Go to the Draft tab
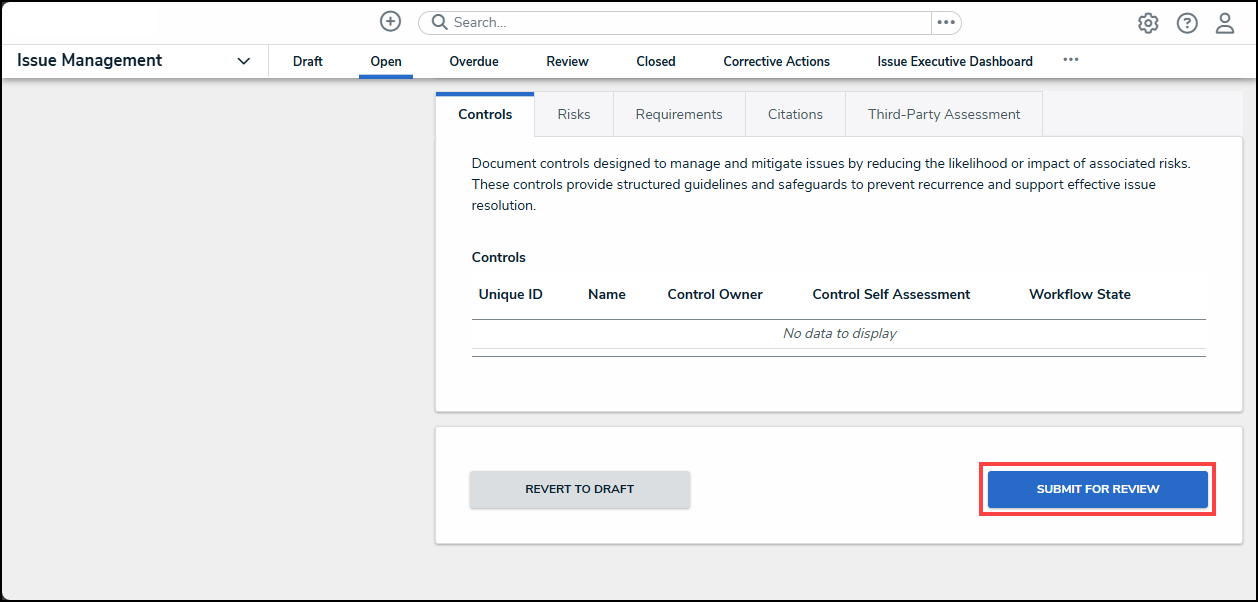This screenshot has height=602, width=1258. pyautogui.click(x=308, y=61)
